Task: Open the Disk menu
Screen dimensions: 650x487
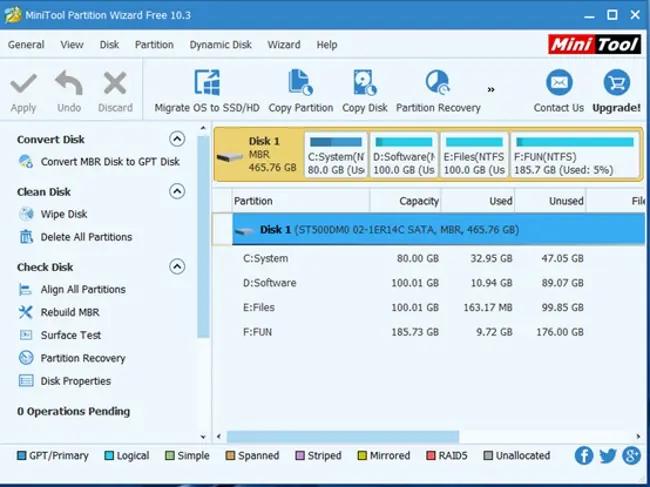Action: coord(109,45)
